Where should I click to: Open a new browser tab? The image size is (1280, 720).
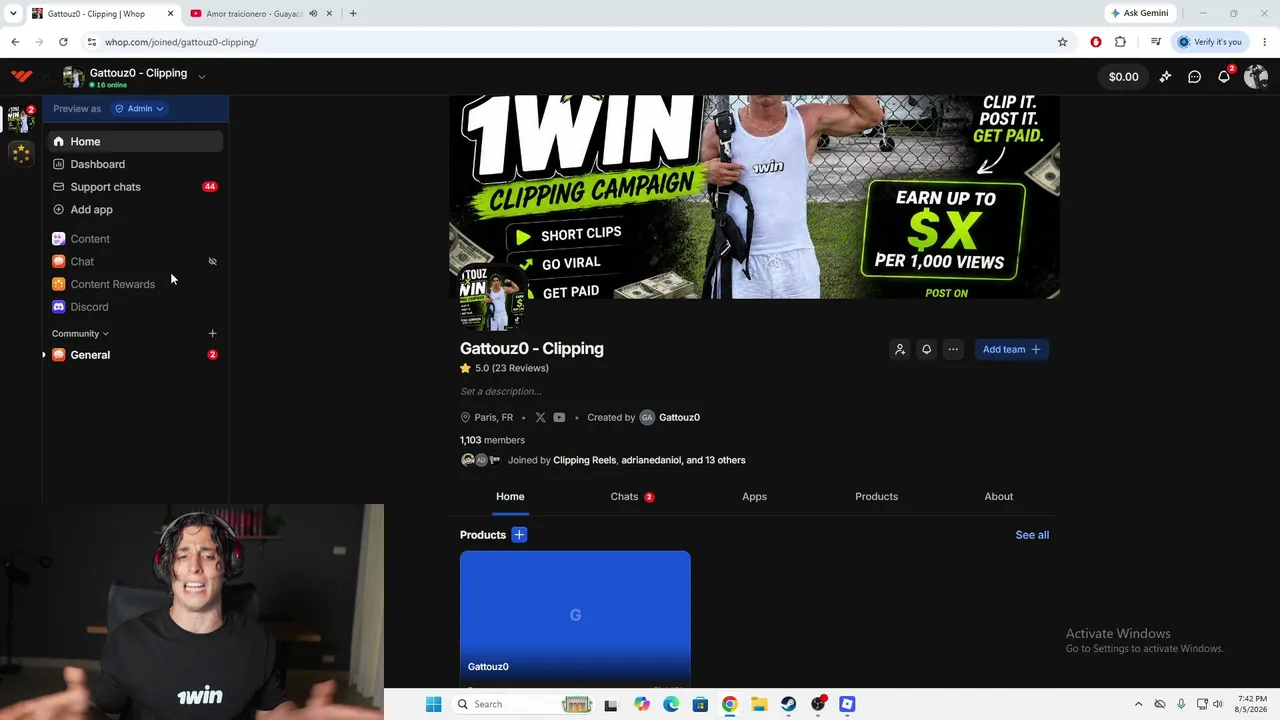tap(353, 14)
